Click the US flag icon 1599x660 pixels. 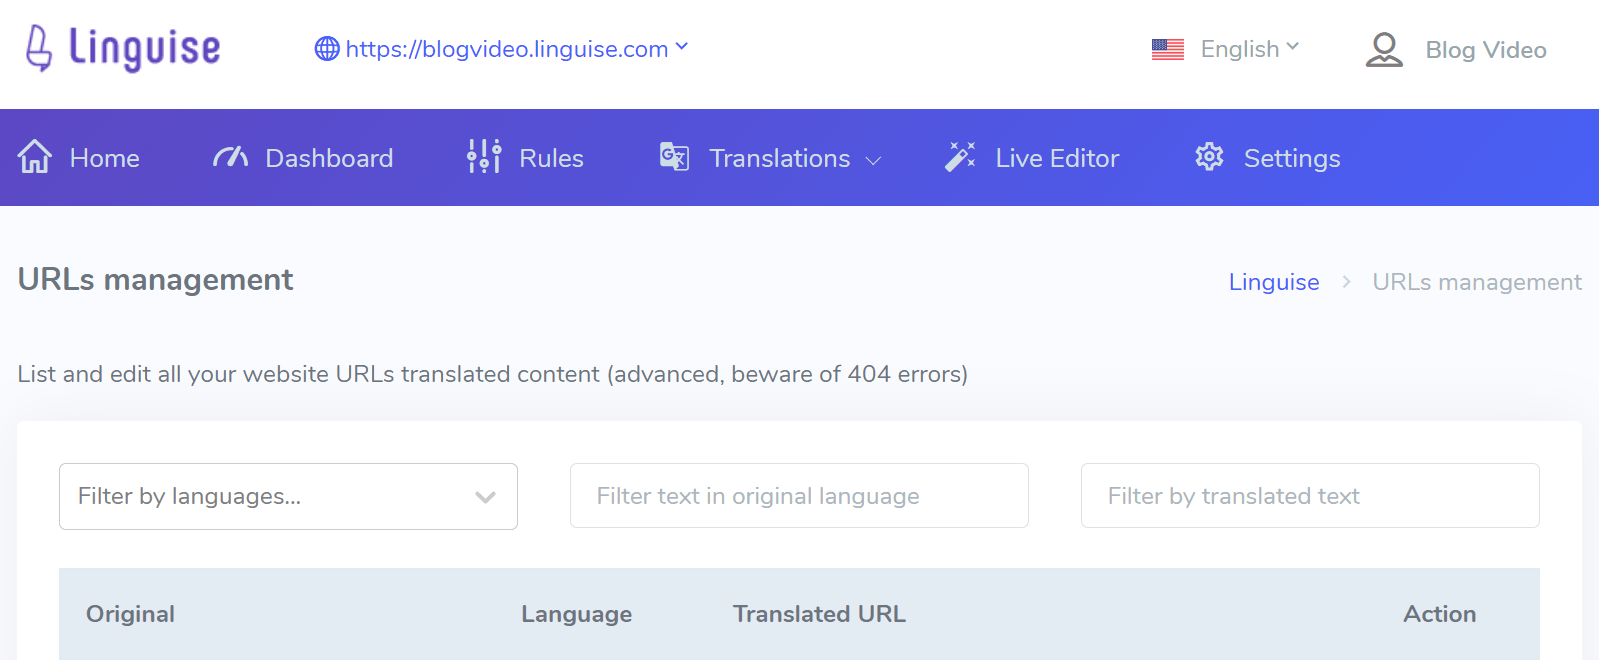[x=1168, y=49]
